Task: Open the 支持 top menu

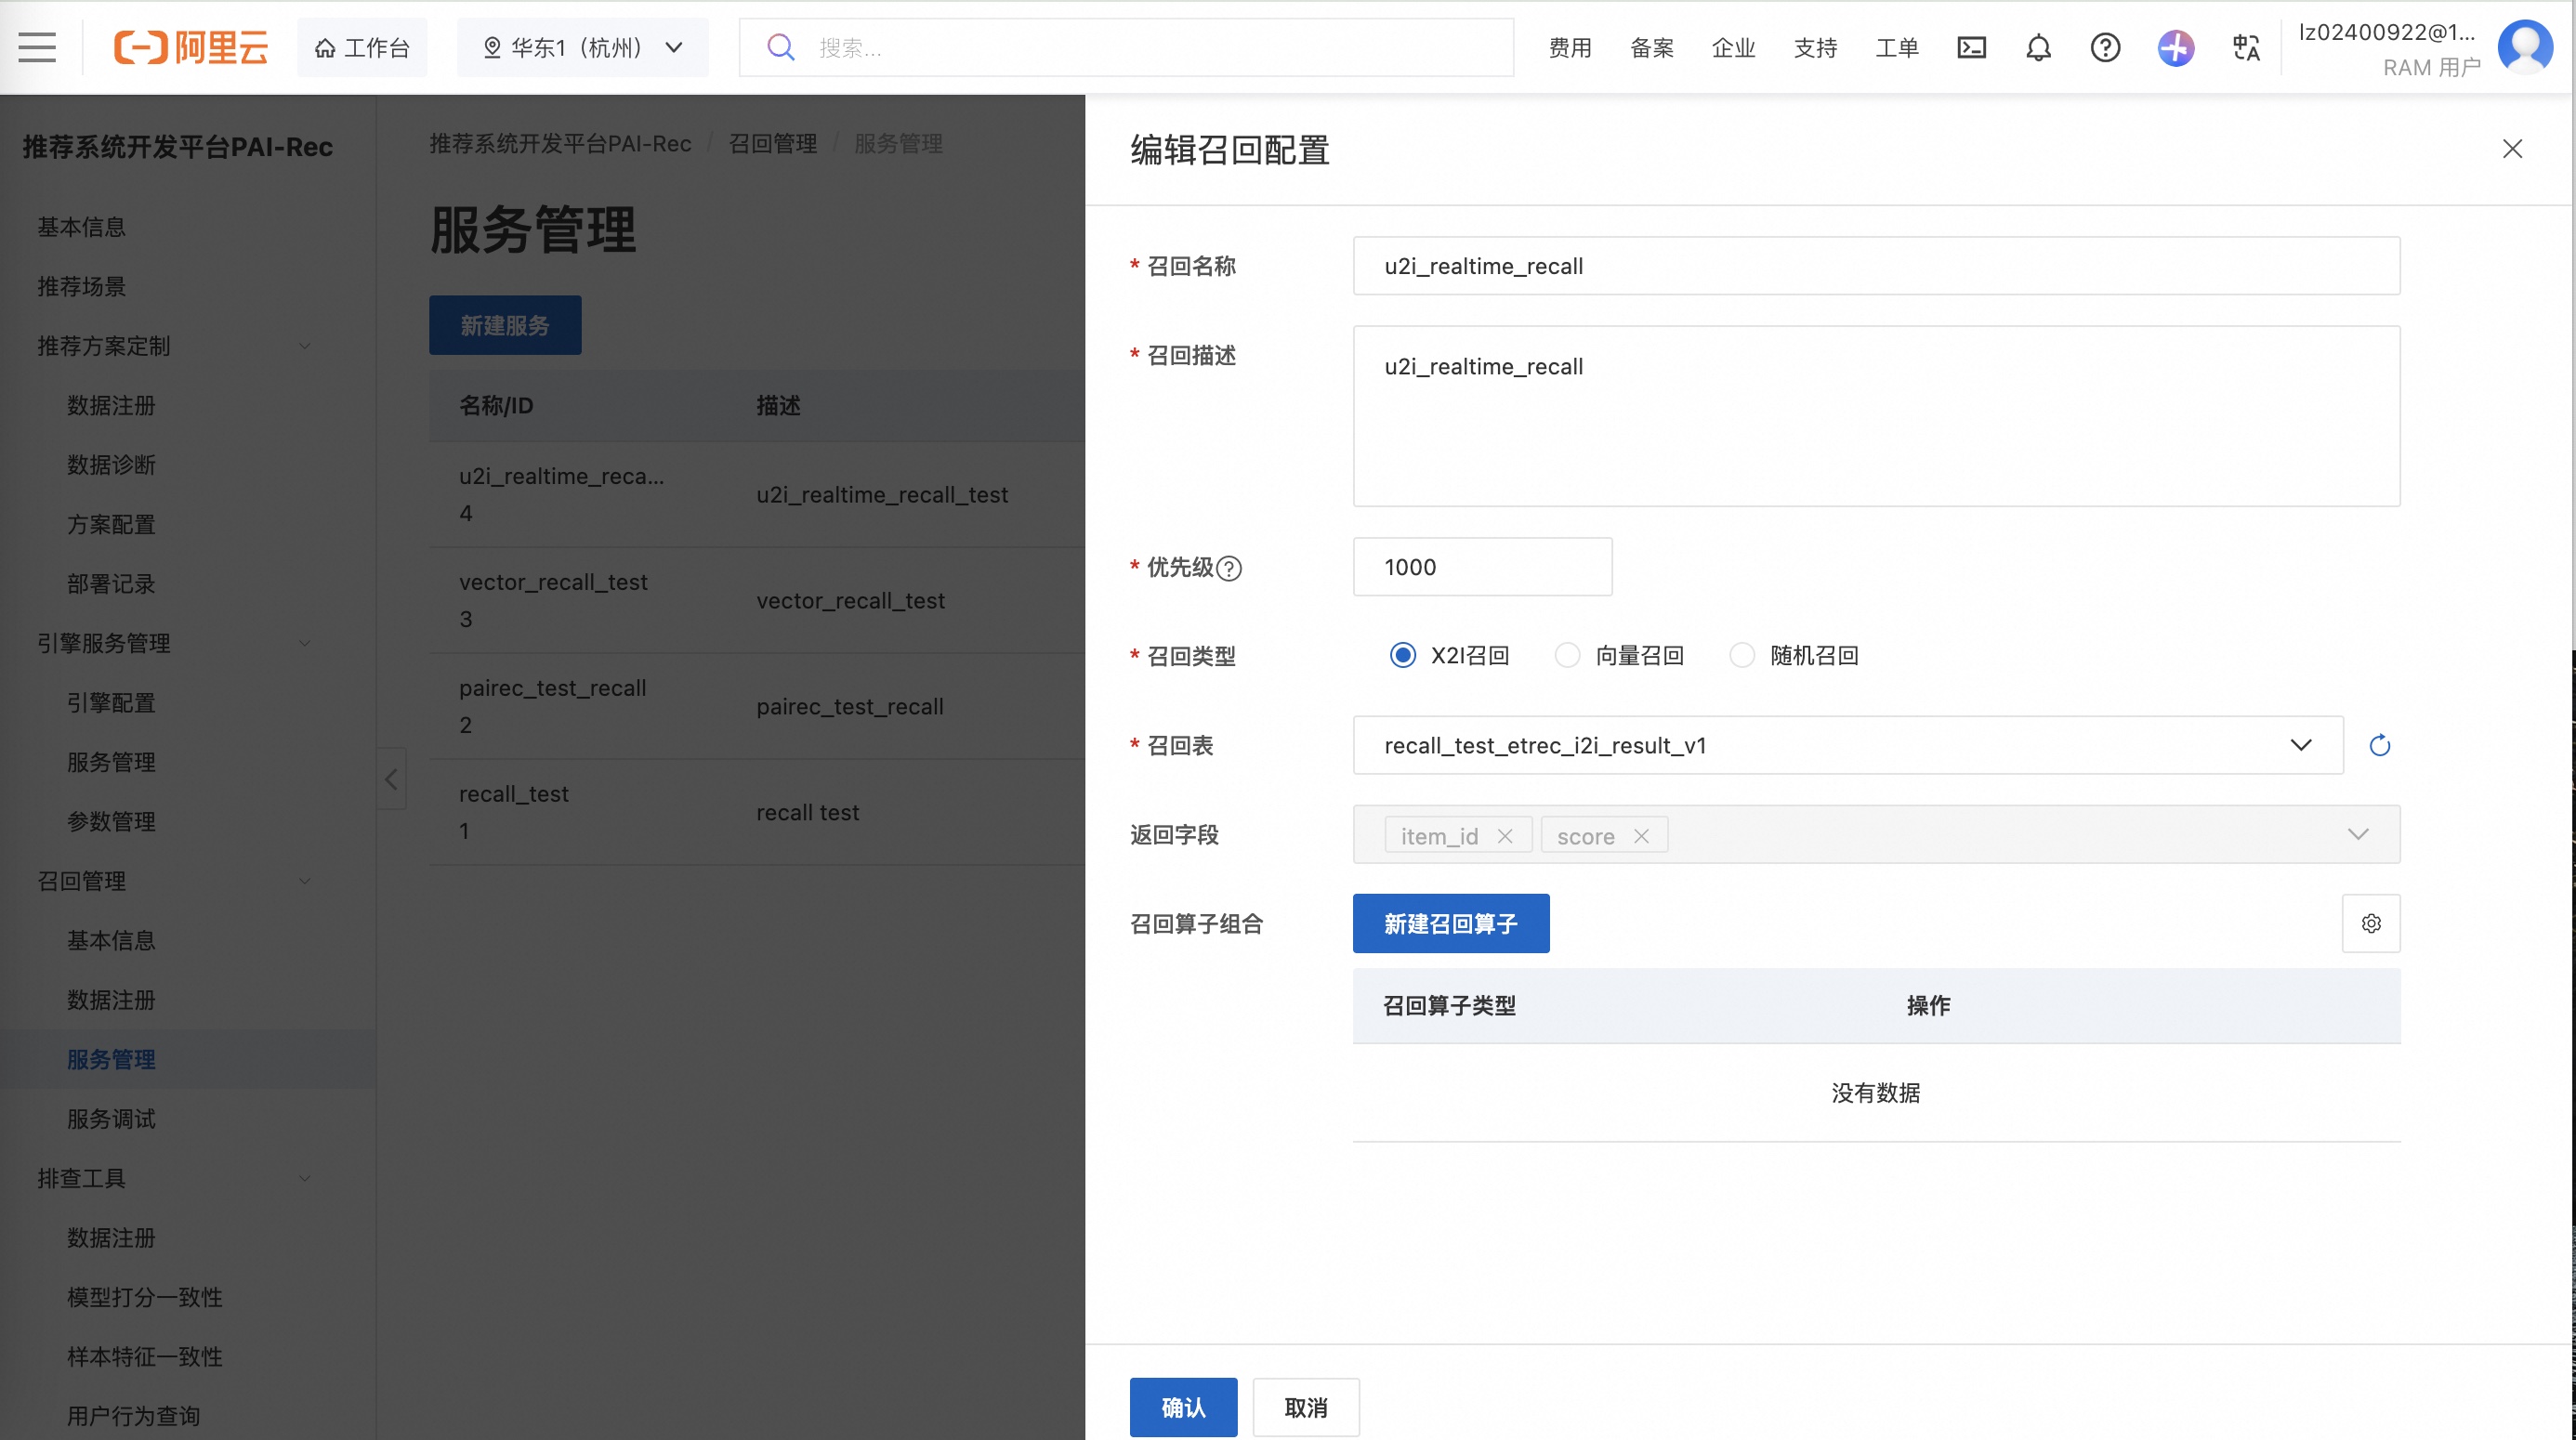Action: [x=1815, y=47]
